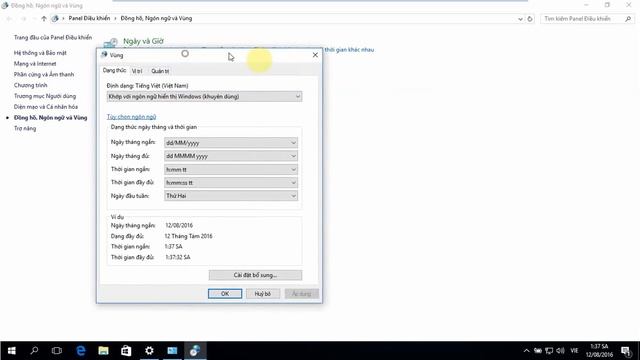Open the volume tray icon
The image size is (640, 360).
coord(561,351)
